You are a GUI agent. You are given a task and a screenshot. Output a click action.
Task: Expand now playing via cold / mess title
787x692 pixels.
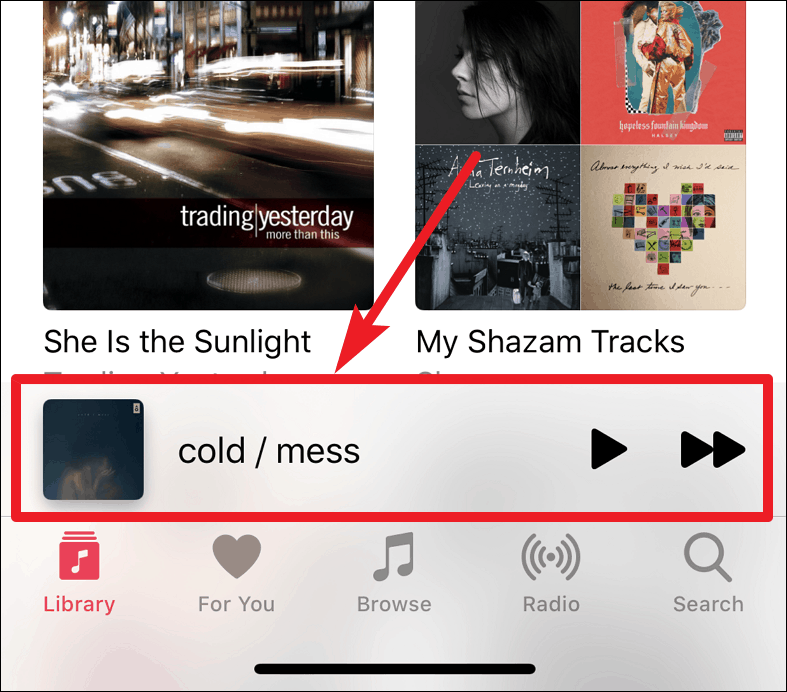point(269,451)
